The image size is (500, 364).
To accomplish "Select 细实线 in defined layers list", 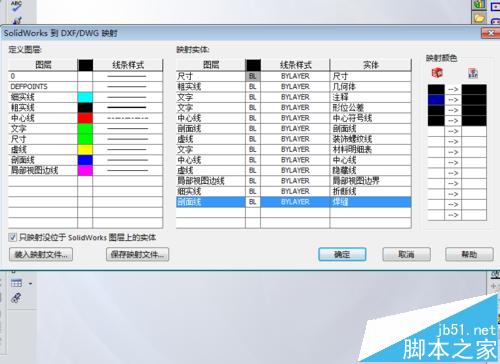I will [x=43, y=97].
